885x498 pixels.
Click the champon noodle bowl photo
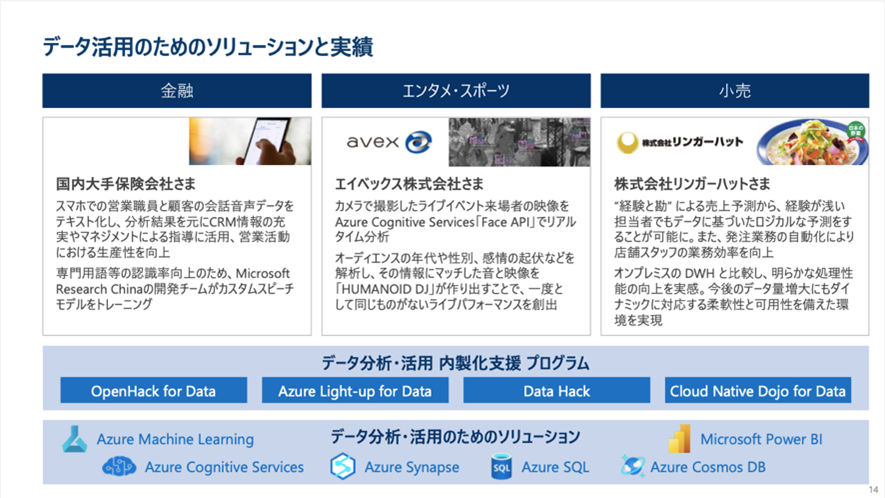(812, 142)
